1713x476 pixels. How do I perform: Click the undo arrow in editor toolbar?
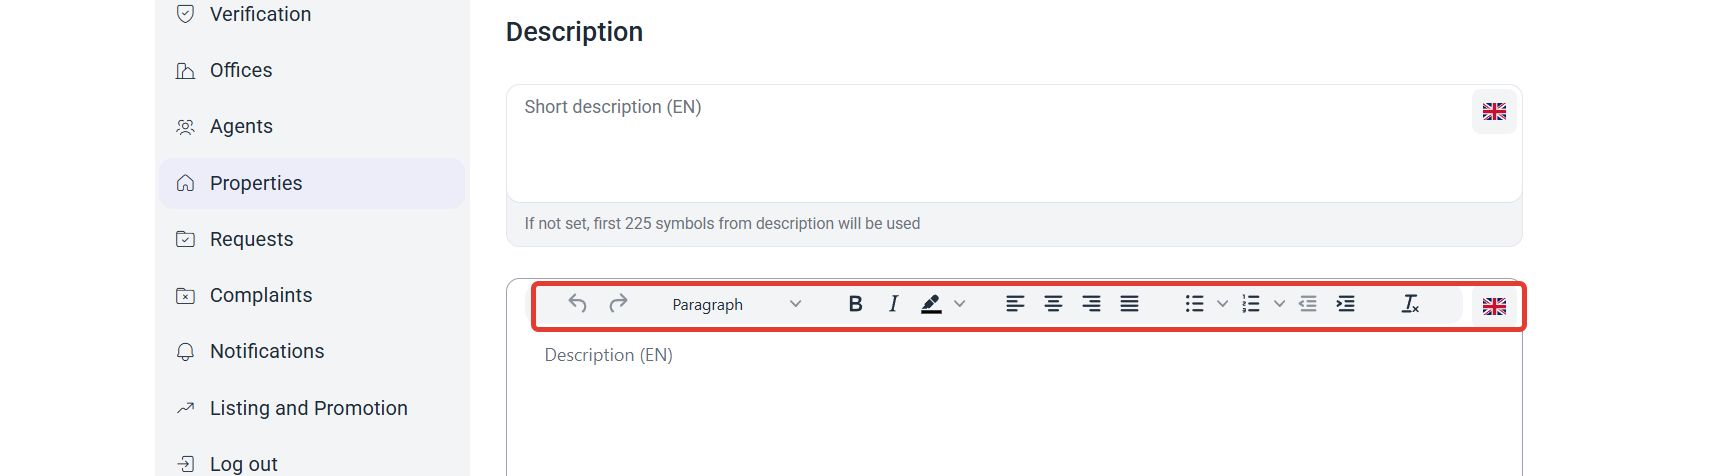[x=577, y=303]
